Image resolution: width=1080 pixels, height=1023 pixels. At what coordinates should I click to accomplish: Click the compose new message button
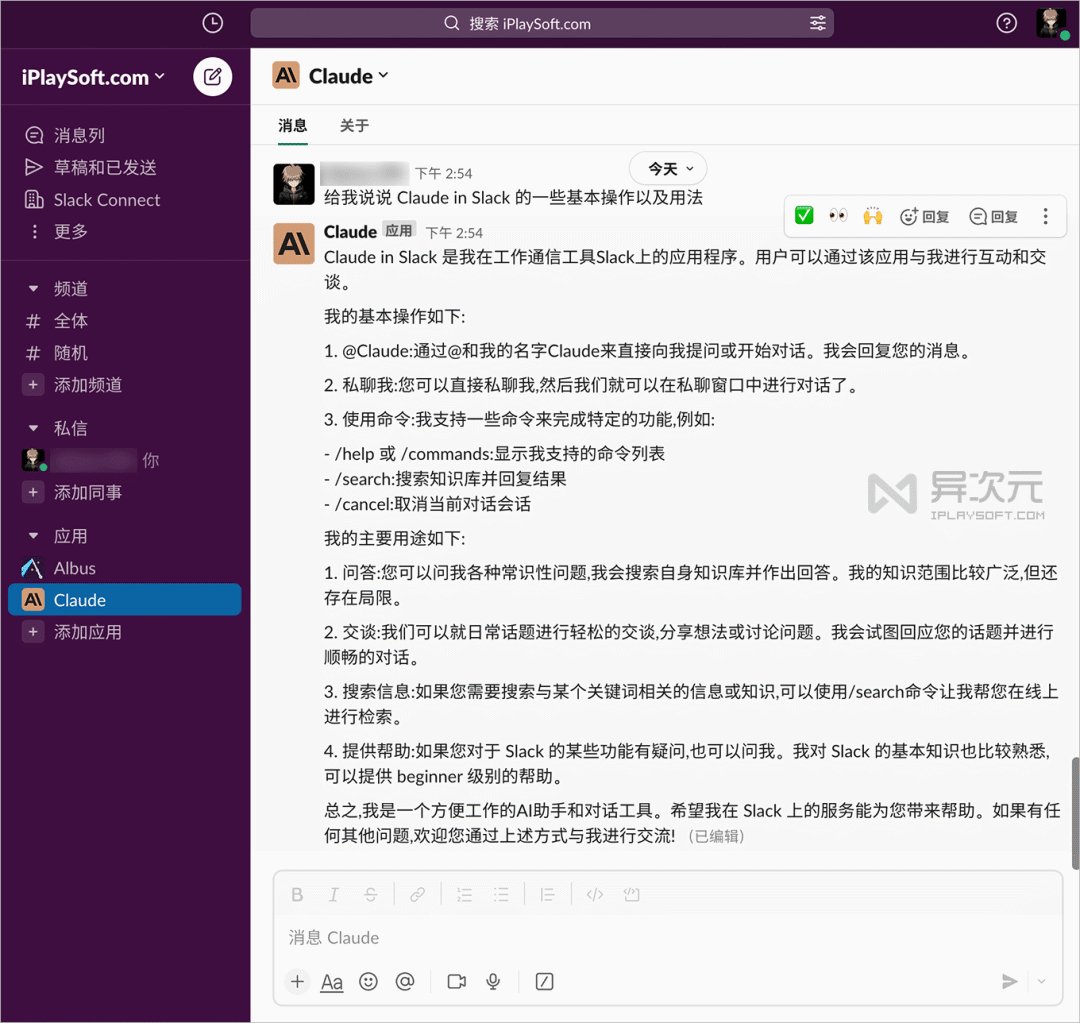point(212,76)
